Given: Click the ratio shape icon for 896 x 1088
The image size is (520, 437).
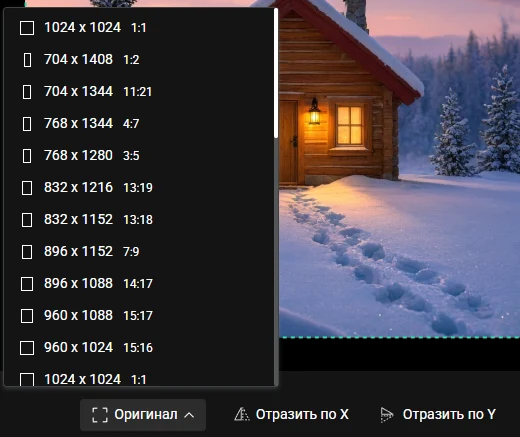Looking at the screenshot, I should click(27, 284).
